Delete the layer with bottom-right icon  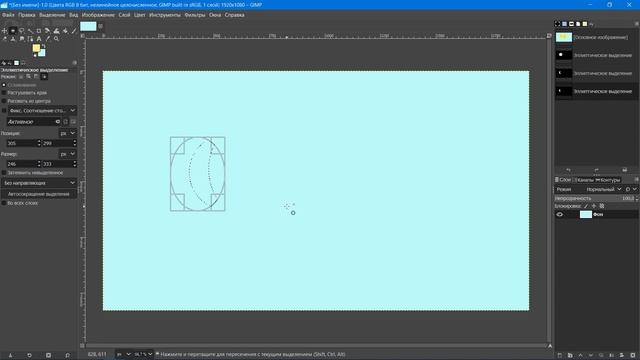[633, 356]
